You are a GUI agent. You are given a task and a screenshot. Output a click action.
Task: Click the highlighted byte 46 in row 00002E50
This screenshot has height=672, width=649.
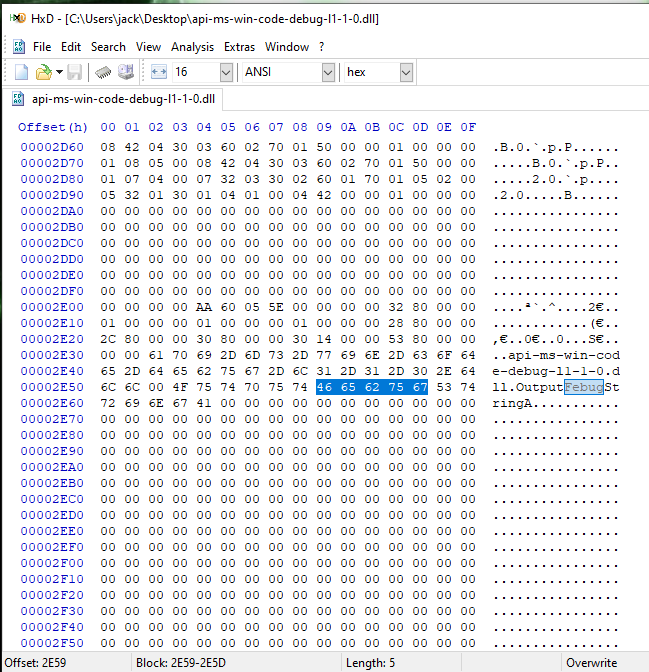tap(324, 387)
